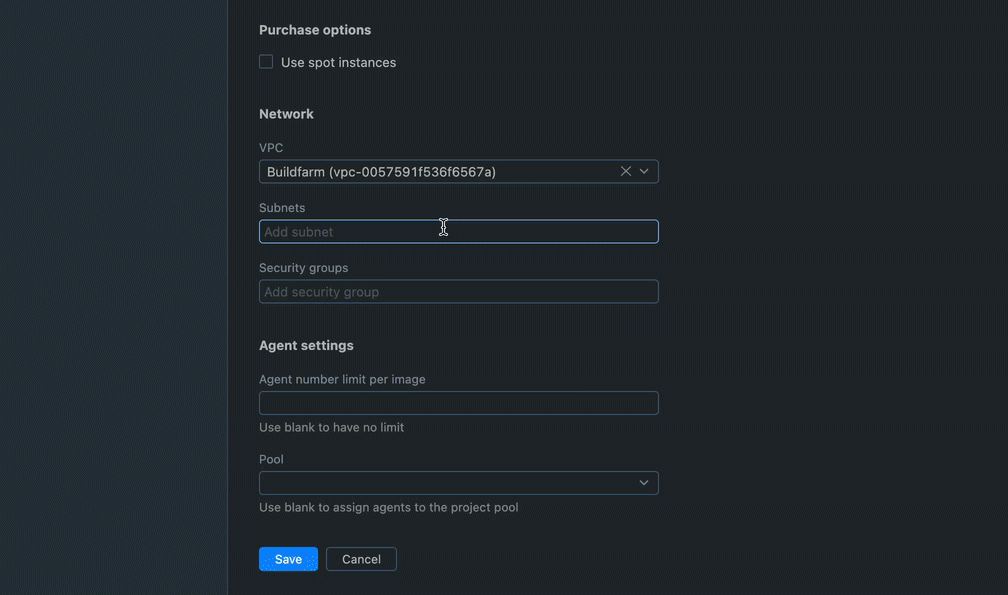
Task: Open the Buildfarm VPC combo box
Action: [x=458, y=172]
